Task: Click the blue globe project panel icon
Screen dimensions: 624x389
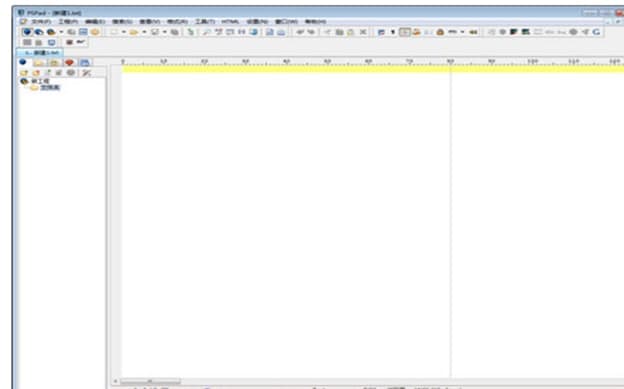Action: click(x=23, y=62)
